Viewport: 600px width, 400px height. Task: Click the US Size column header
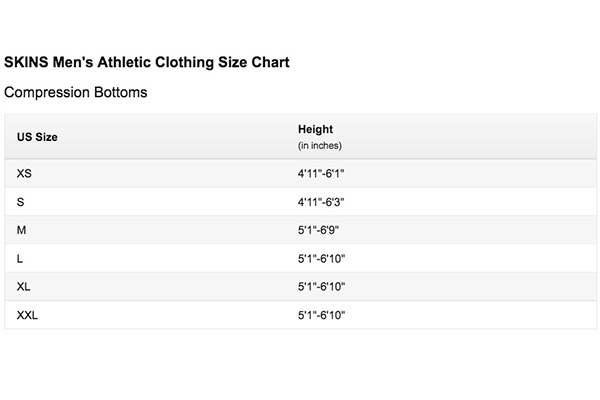[x=37, y=137]
